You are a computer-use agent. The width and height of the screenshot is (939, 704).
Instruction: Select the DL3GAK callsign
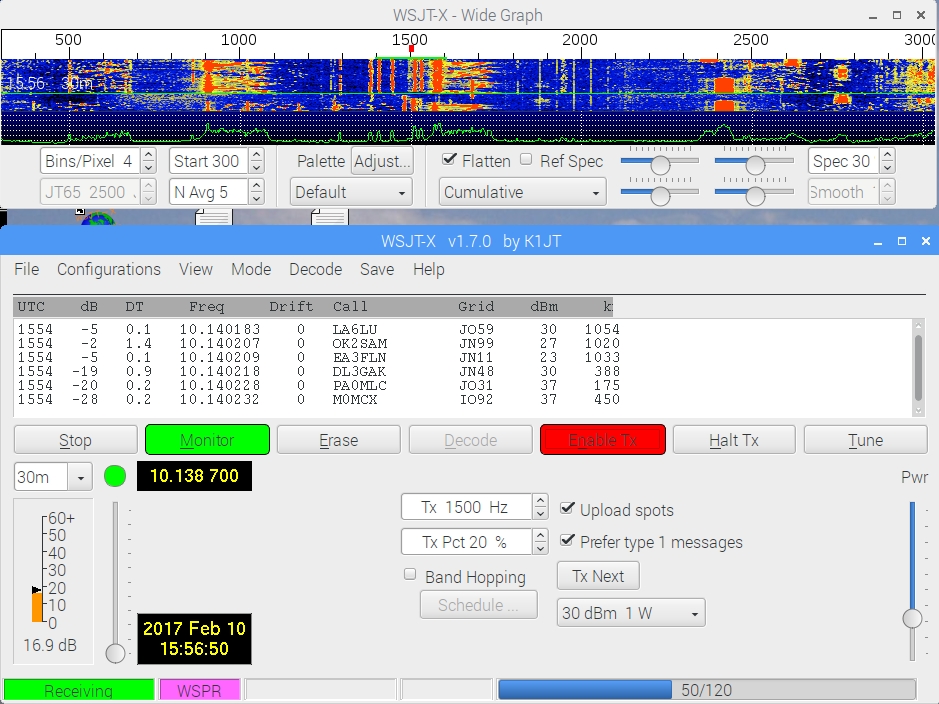359,372
